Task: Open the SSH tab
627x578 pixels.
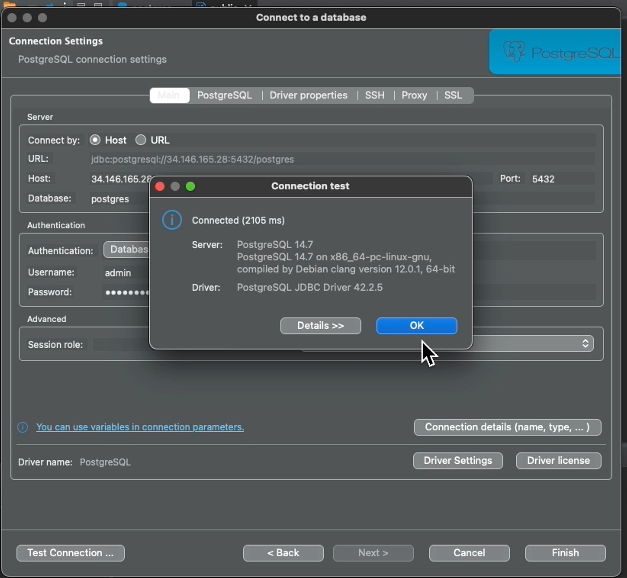Action: (375, 95)
